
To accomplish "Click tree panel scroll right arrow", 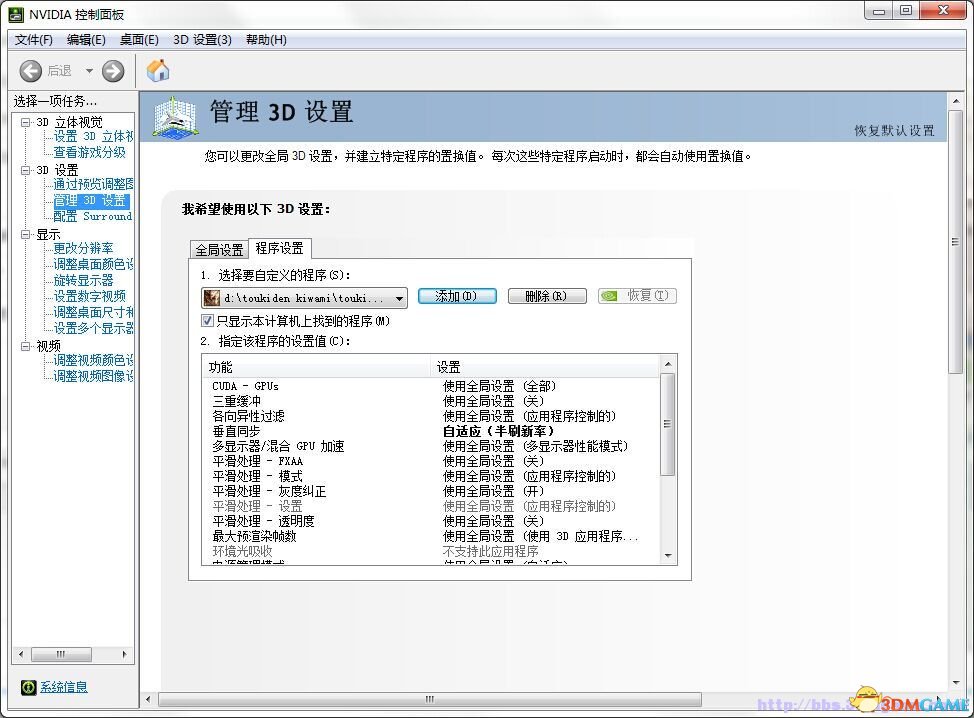I will click(125, 655).
